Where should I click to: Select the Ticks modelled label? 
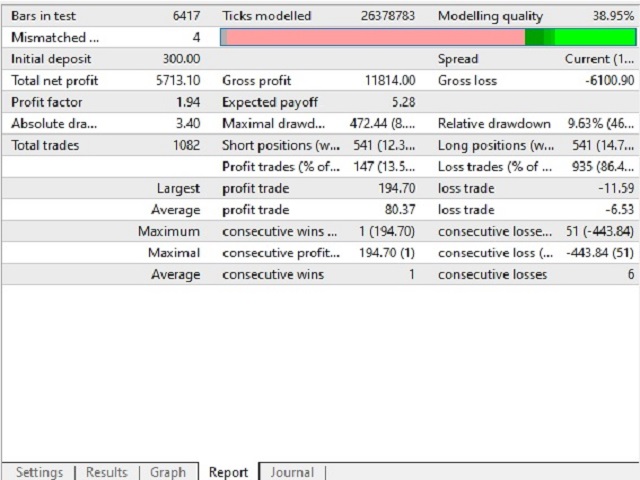[267, 16]
